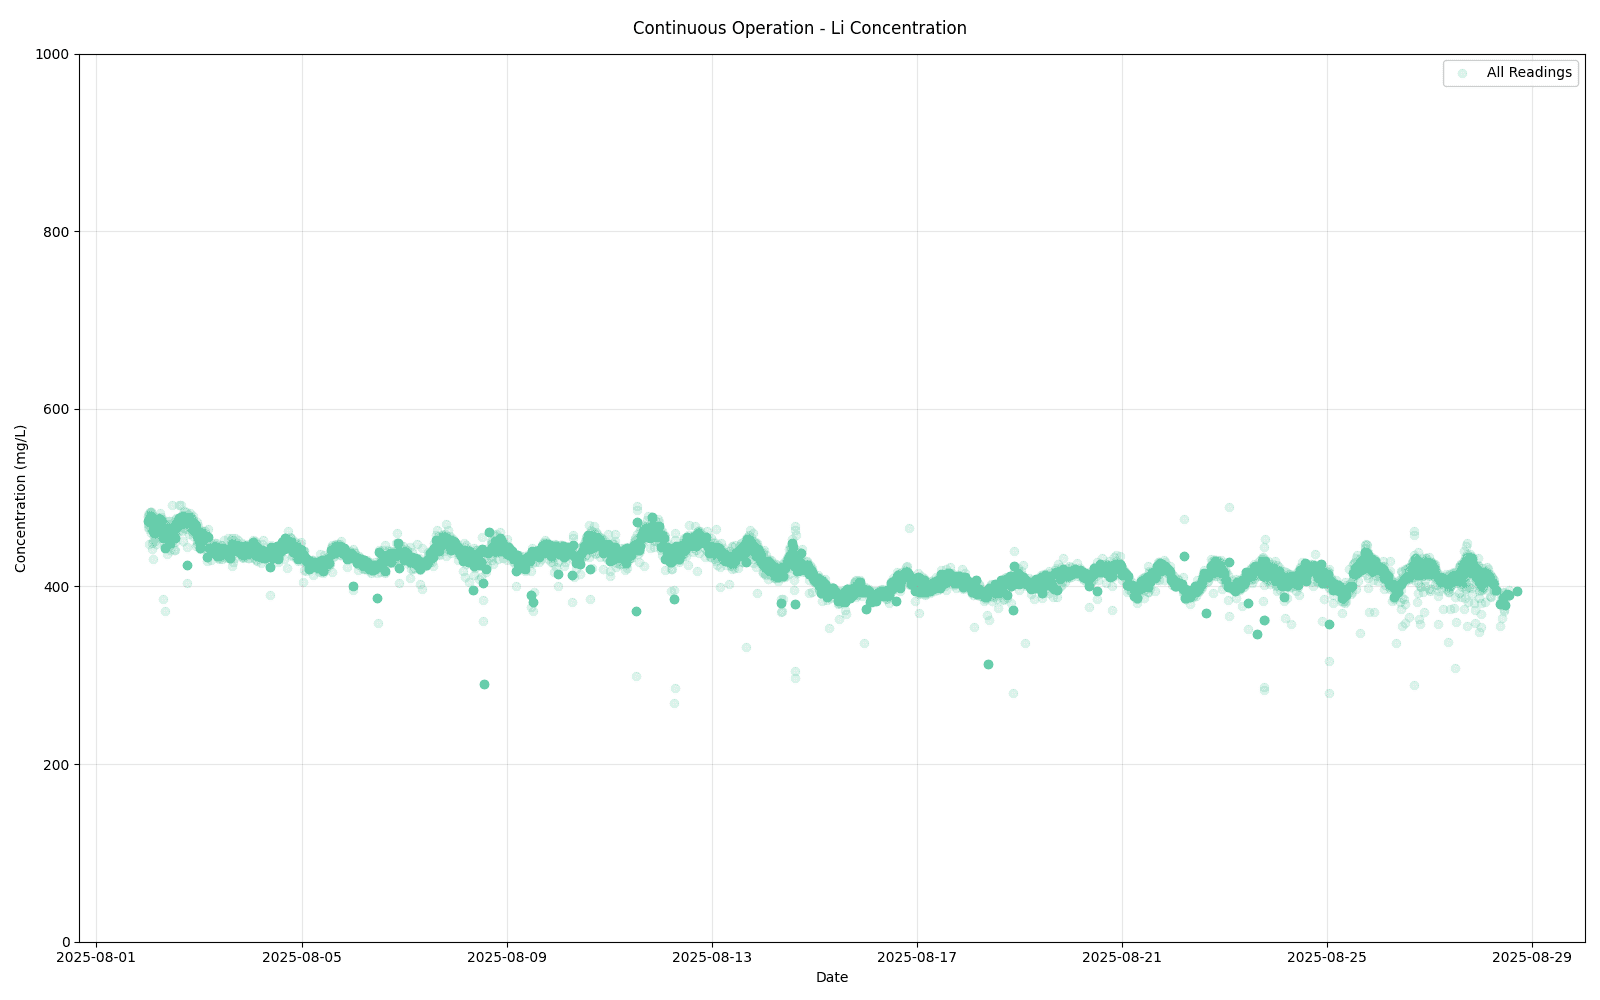Select the chart title about Li Concentration
Image resolution: width=1600 pixels, height=1000 pixels.
799,28
